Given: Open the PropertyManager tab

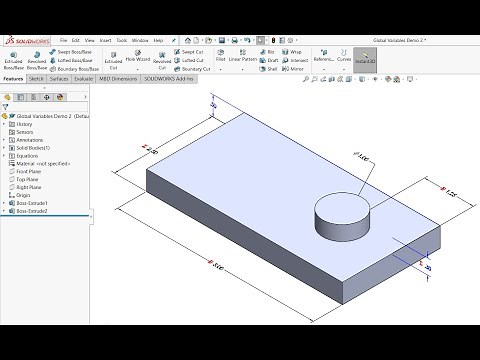Looking at the screenshot, I should point(21,97).
